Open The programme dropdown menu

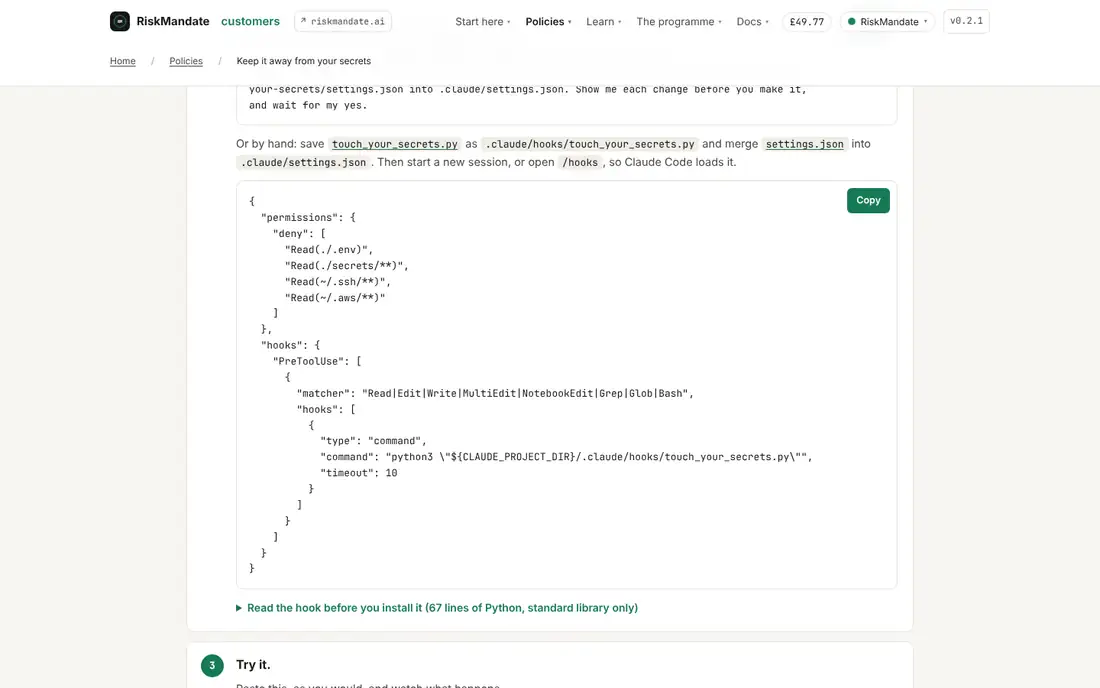point(679,22)
